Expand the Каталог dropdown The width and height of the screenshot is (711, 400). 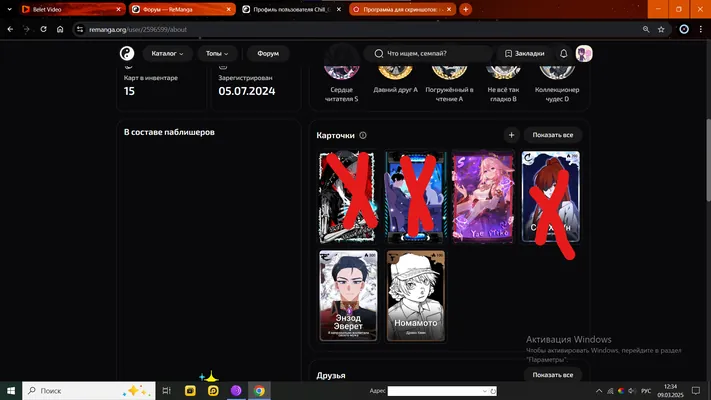(167, 54)
